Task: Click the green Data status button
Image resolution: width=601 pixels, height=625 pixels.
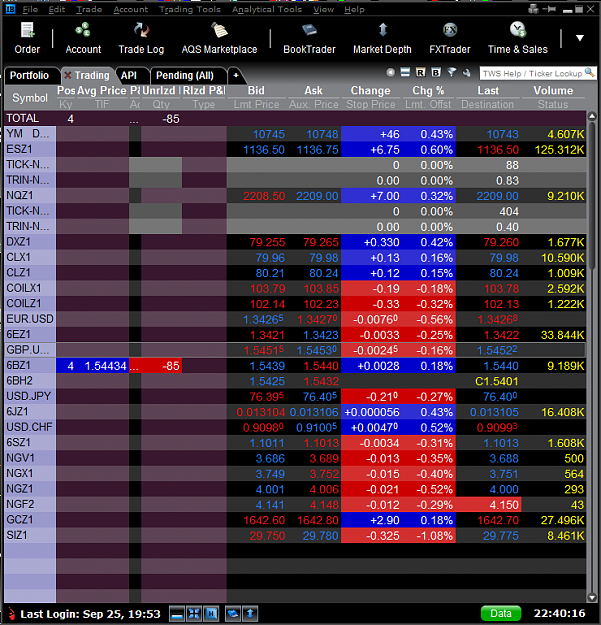Action: pos(501,614)
